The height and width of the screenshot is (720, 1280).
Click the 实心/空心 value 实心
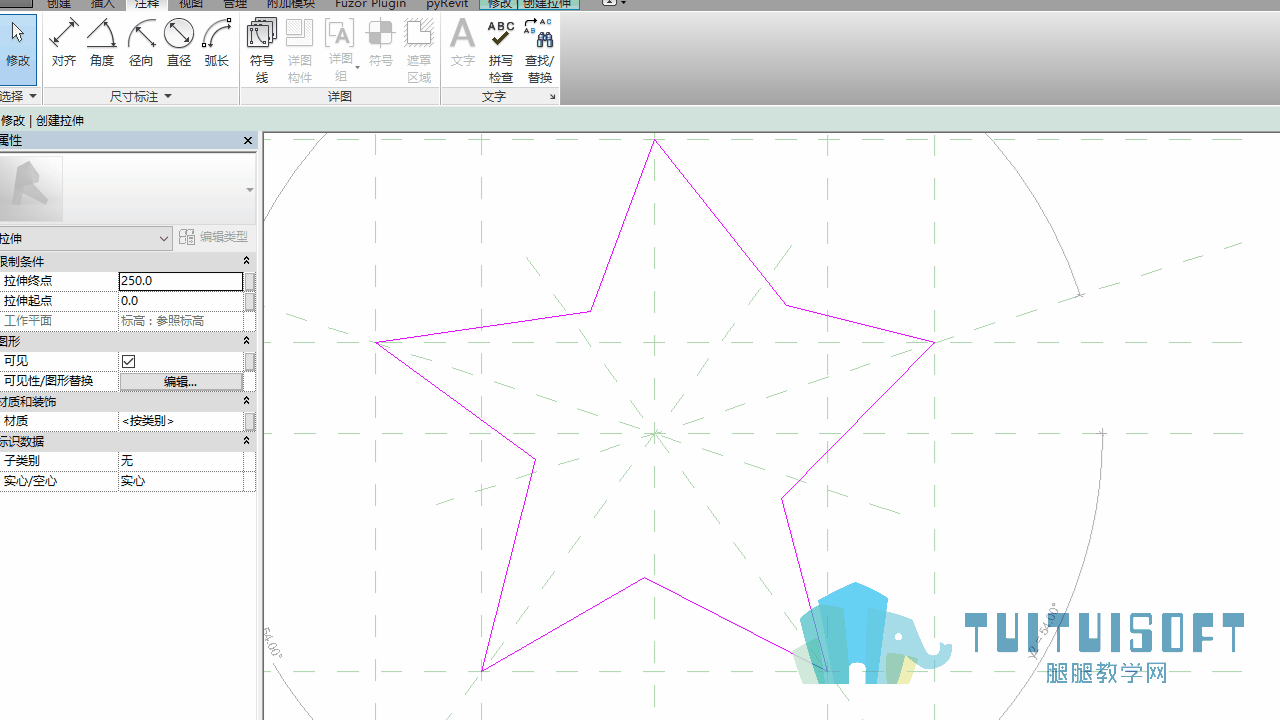click(x=181, y=481)
